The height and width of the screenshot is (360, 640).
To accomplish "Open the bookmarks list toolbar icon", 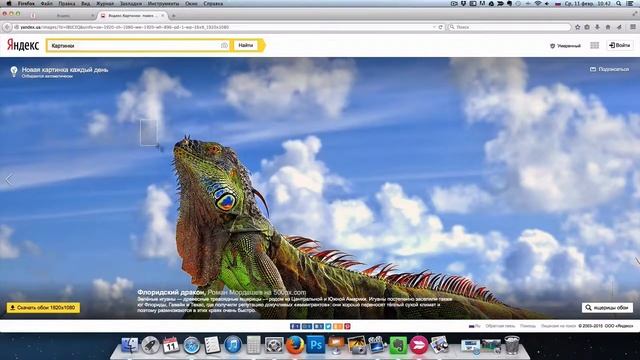I will [587, 27].
